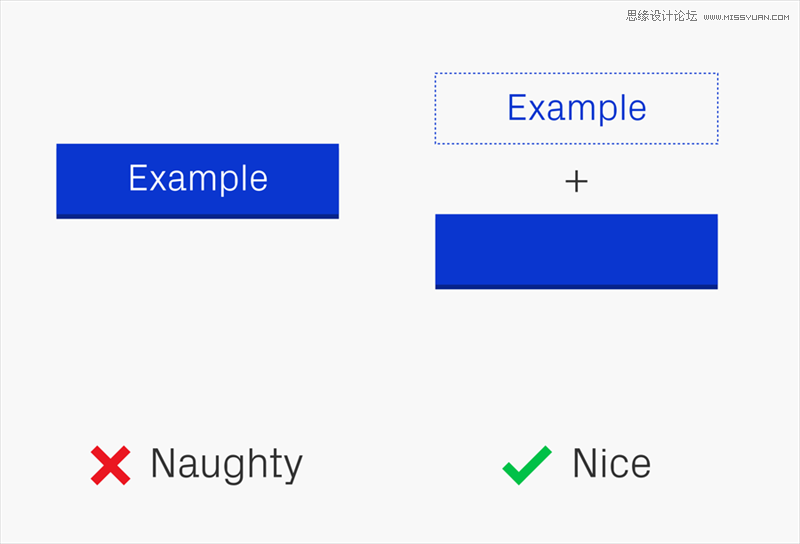Click the dotted top border of text box
This screenshot has width=800, height=544.
coord(577,73)
